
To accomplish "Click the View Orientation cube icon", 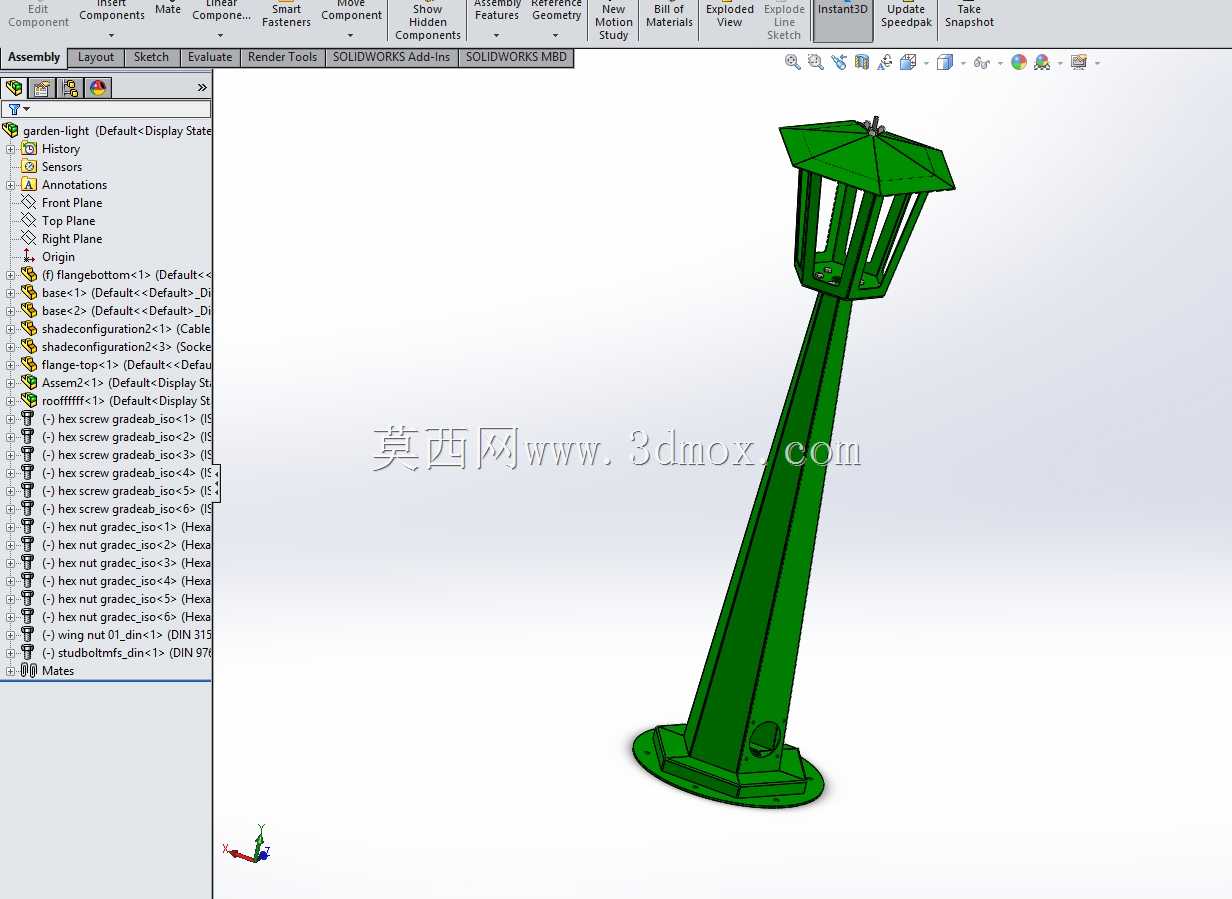I will click(908, 62).
